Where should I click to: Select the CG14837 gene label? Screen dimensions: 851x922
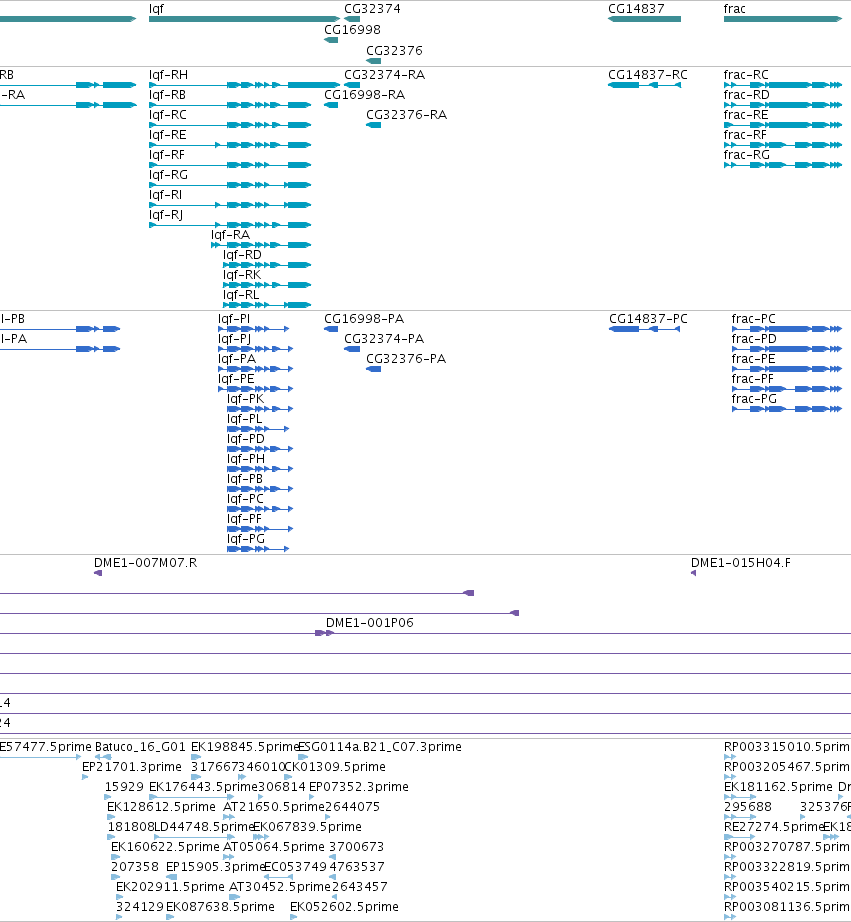[x=636, y=9]
